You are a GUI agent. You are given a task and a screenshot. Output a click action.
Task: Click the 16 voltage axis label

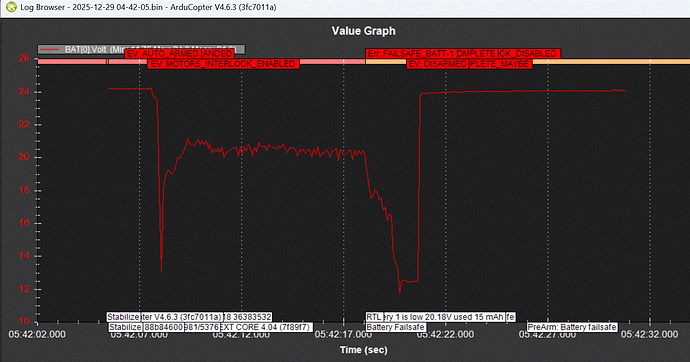24,223
